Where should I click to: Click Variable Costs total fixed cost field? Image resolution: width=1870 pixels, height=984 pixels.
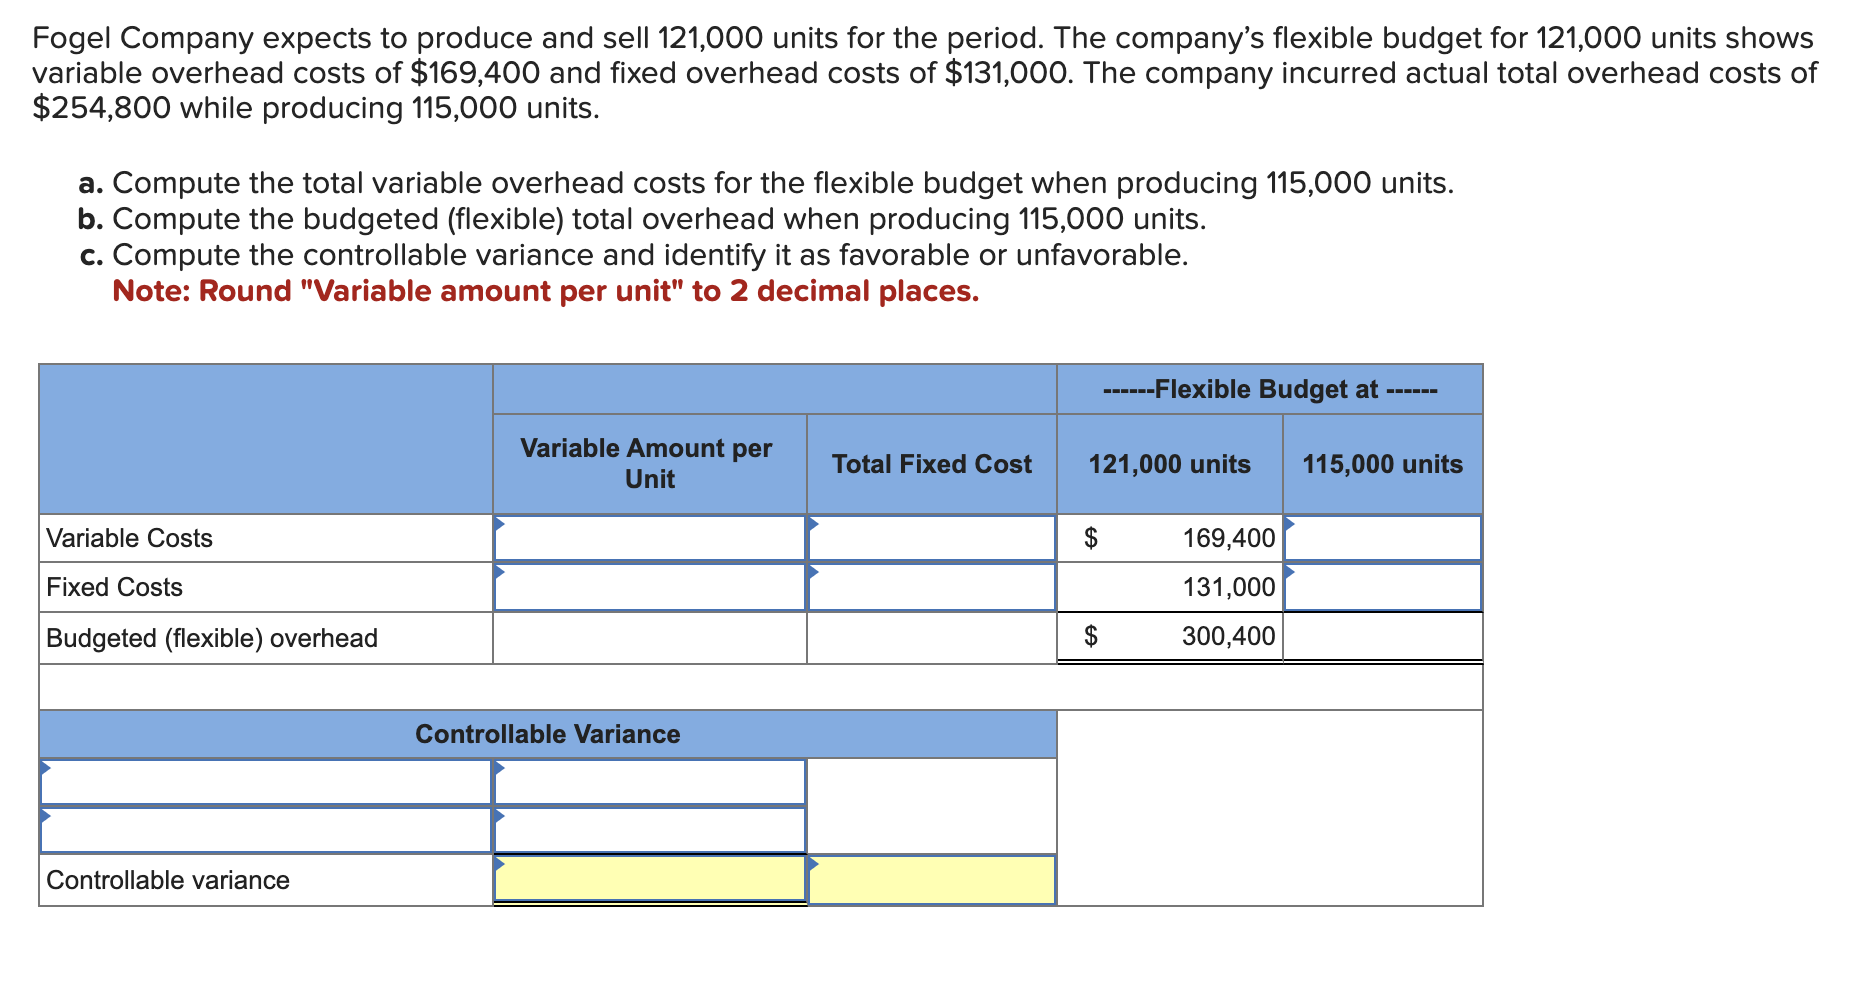click(x=932, y=538)
